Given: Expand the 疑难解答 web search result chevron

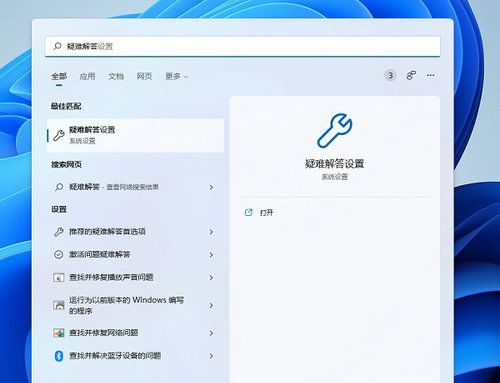Looking at the screenshot, I should point(211,187).
